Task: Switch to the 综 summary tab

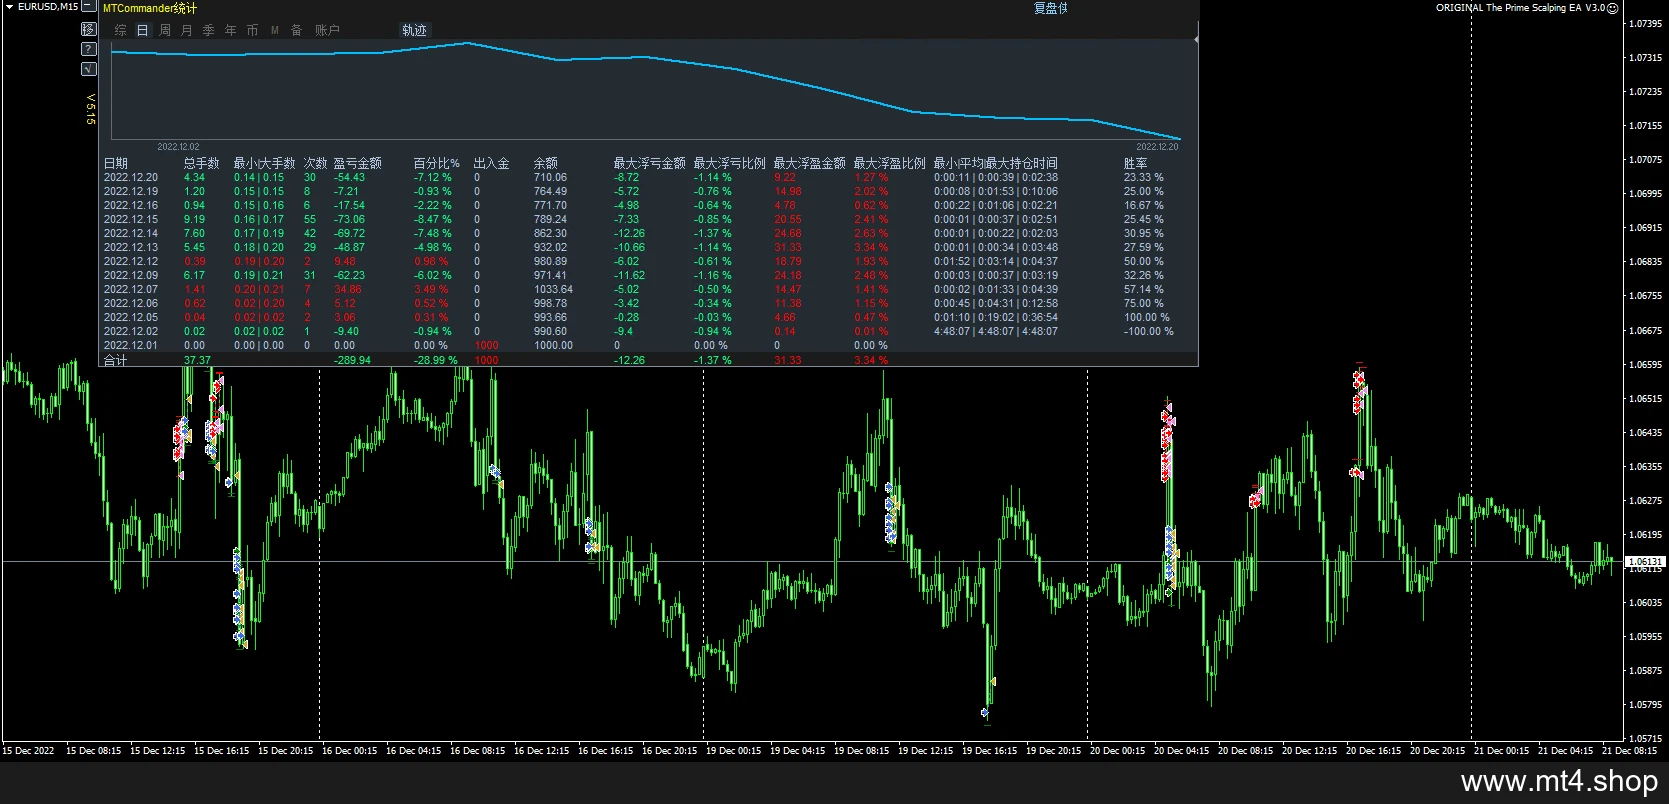Action: 121,31
